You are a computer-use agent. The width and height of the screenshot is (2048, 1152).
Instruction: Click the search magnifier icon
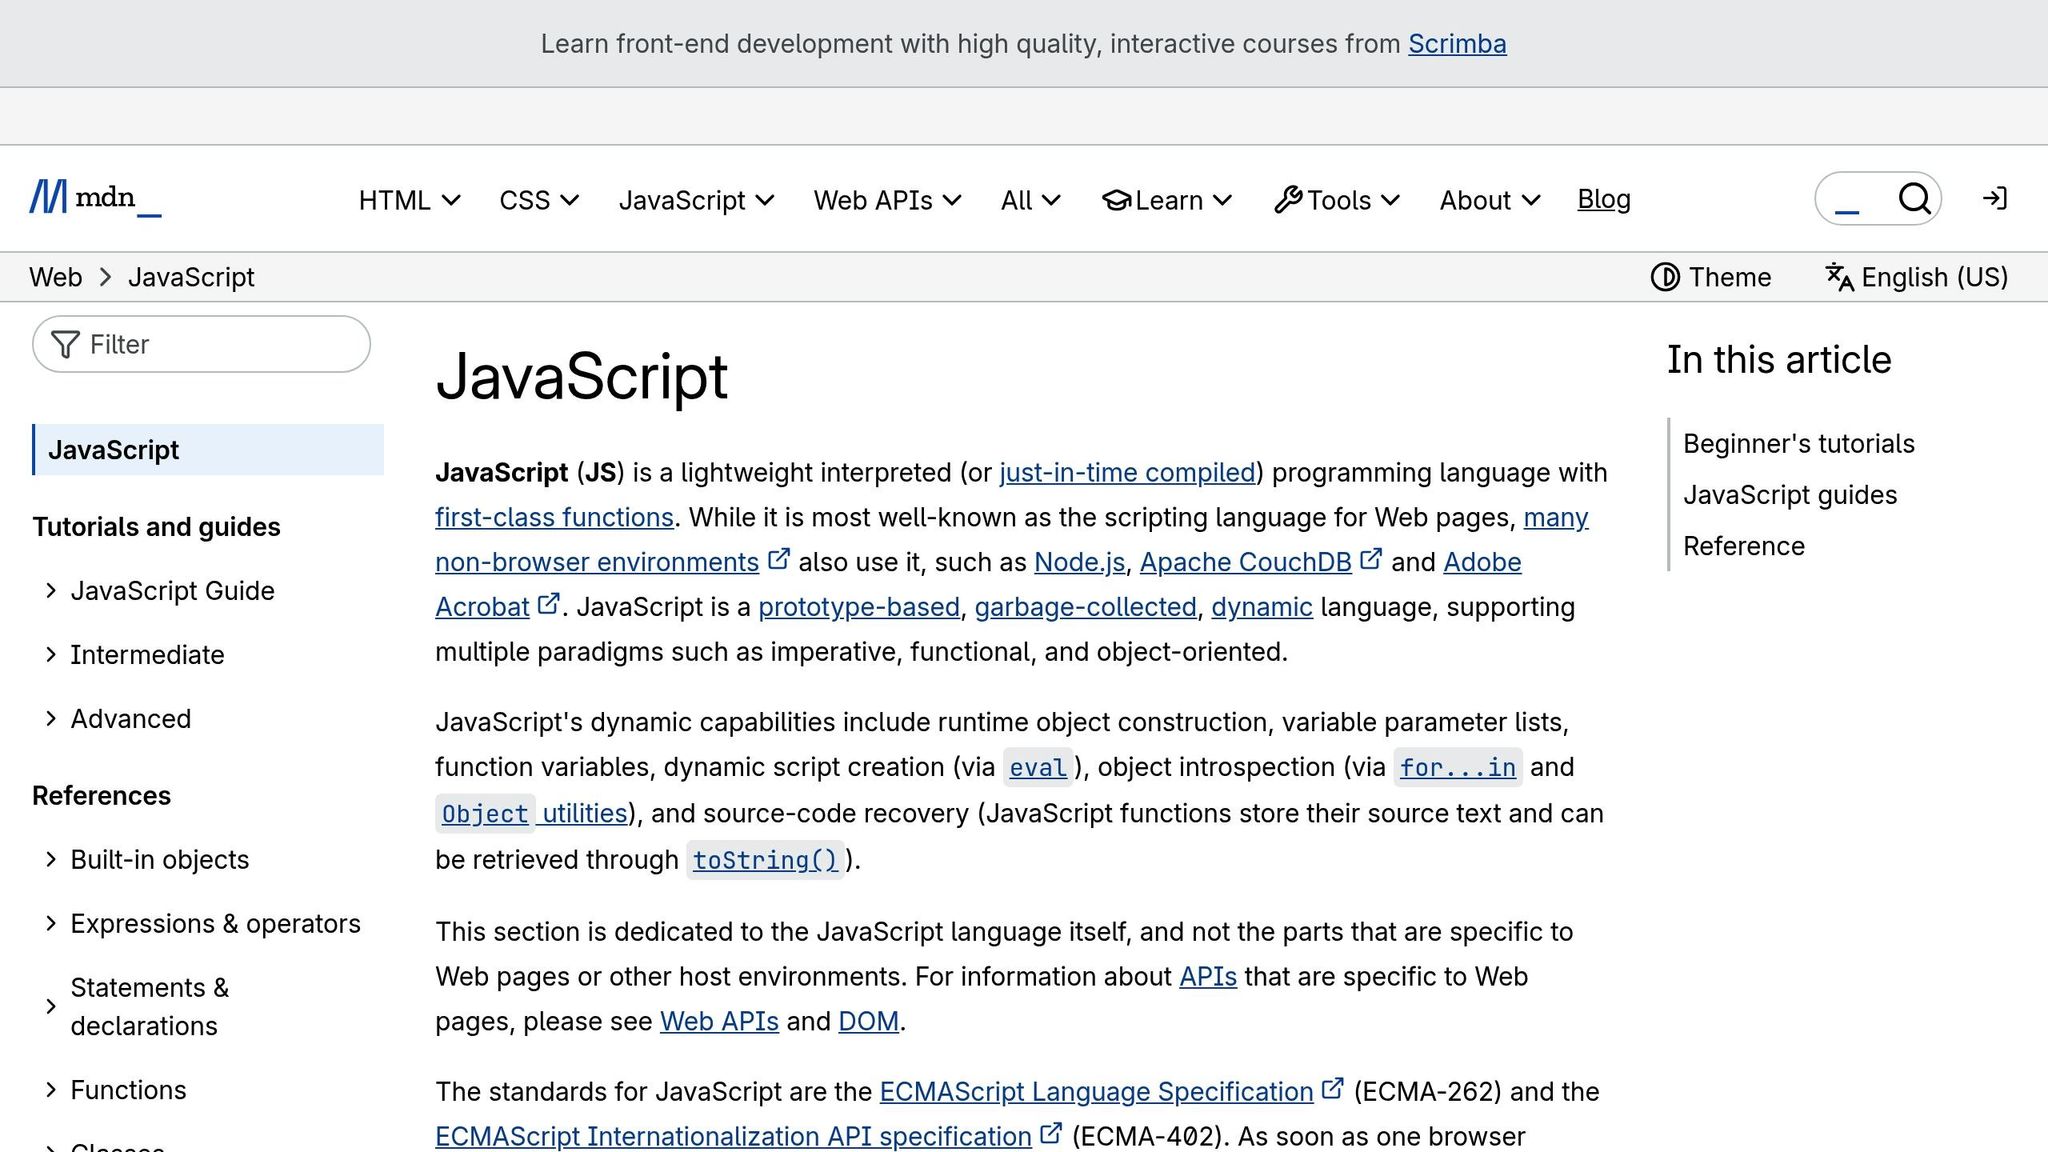click(x=1914, y=198)
